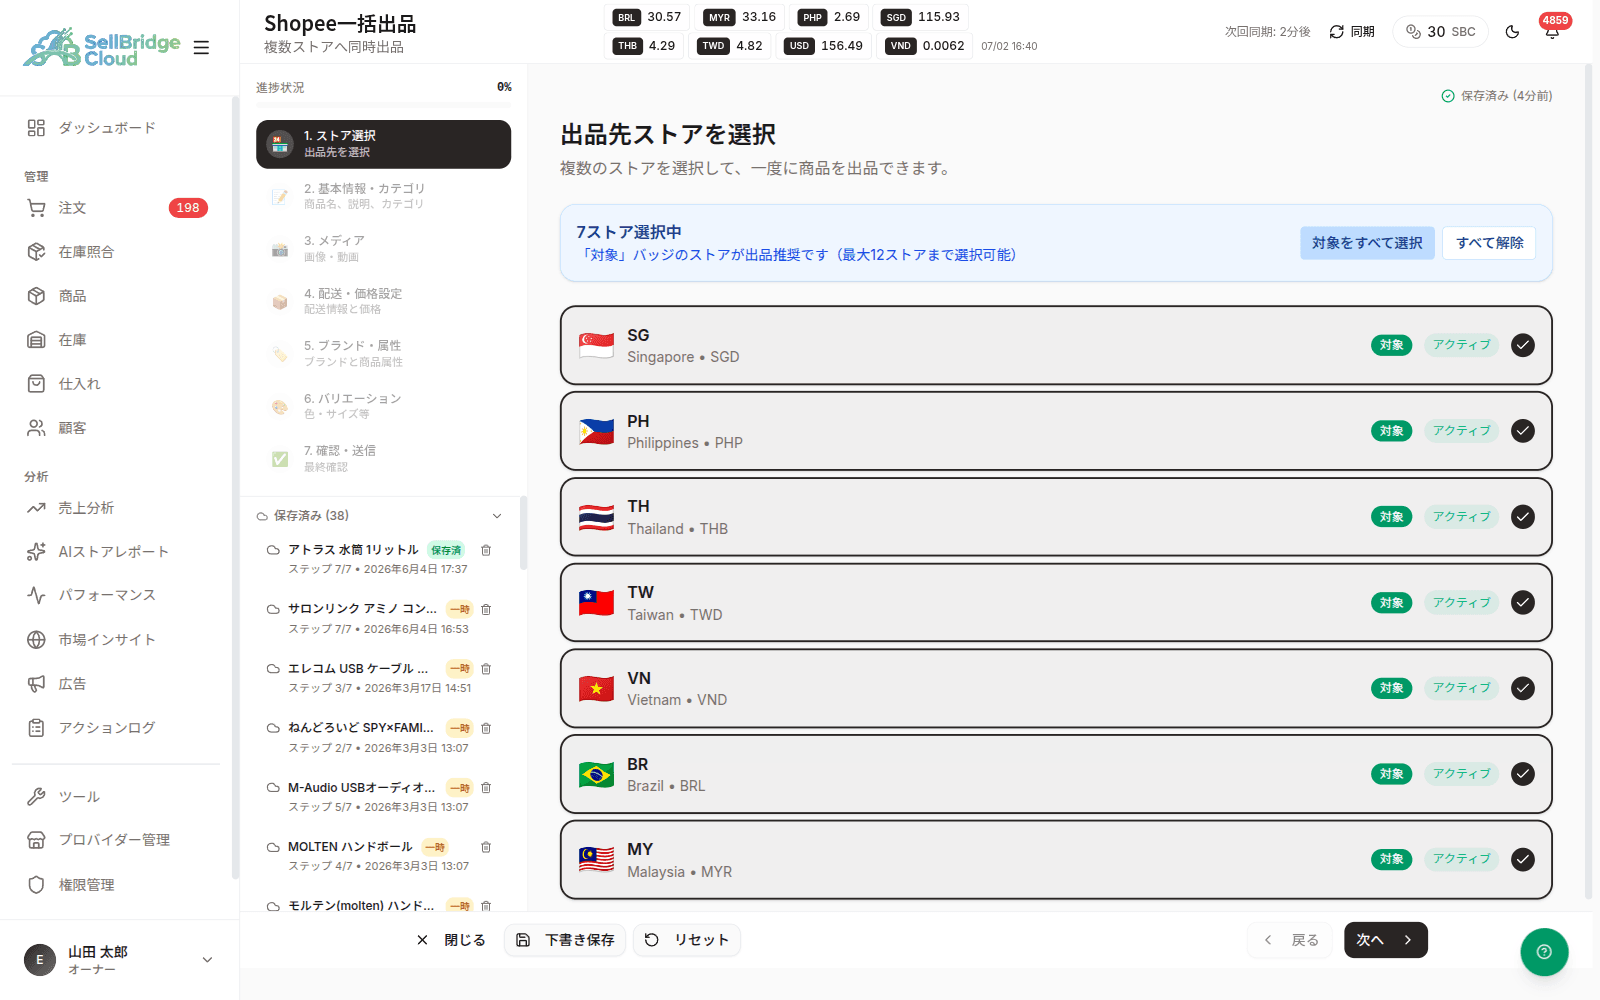The width and height of the screenshot is (1600, 1000).
Task: Deselect the VN Vietnam store checkmark
Action: [1523, 688]
